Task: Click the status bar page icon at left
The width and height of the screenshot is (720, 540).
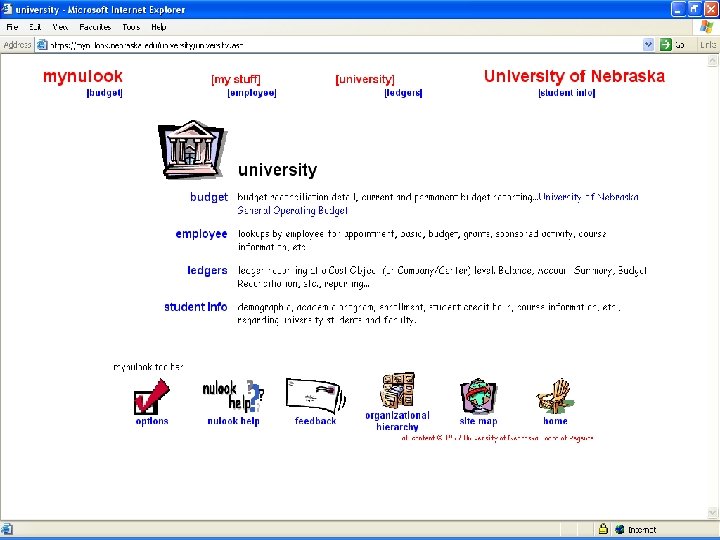Action: (7, 529)
